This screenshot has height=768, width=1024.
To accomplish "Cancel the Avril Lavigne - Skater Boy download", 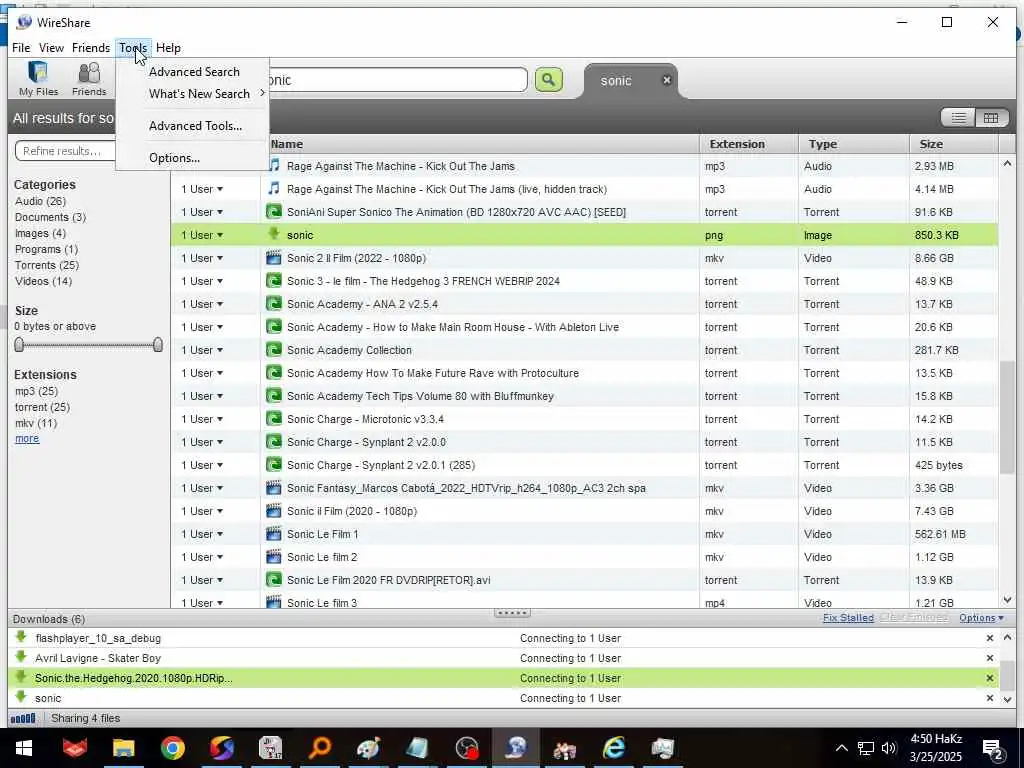I will pyautogui.click(x=989, y=658).
